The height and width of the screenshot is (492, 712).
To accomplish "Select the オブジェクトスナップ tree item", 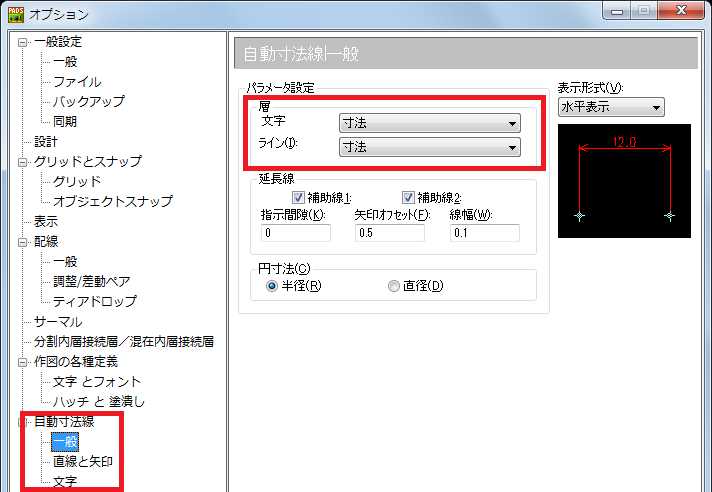I will 113,201.
